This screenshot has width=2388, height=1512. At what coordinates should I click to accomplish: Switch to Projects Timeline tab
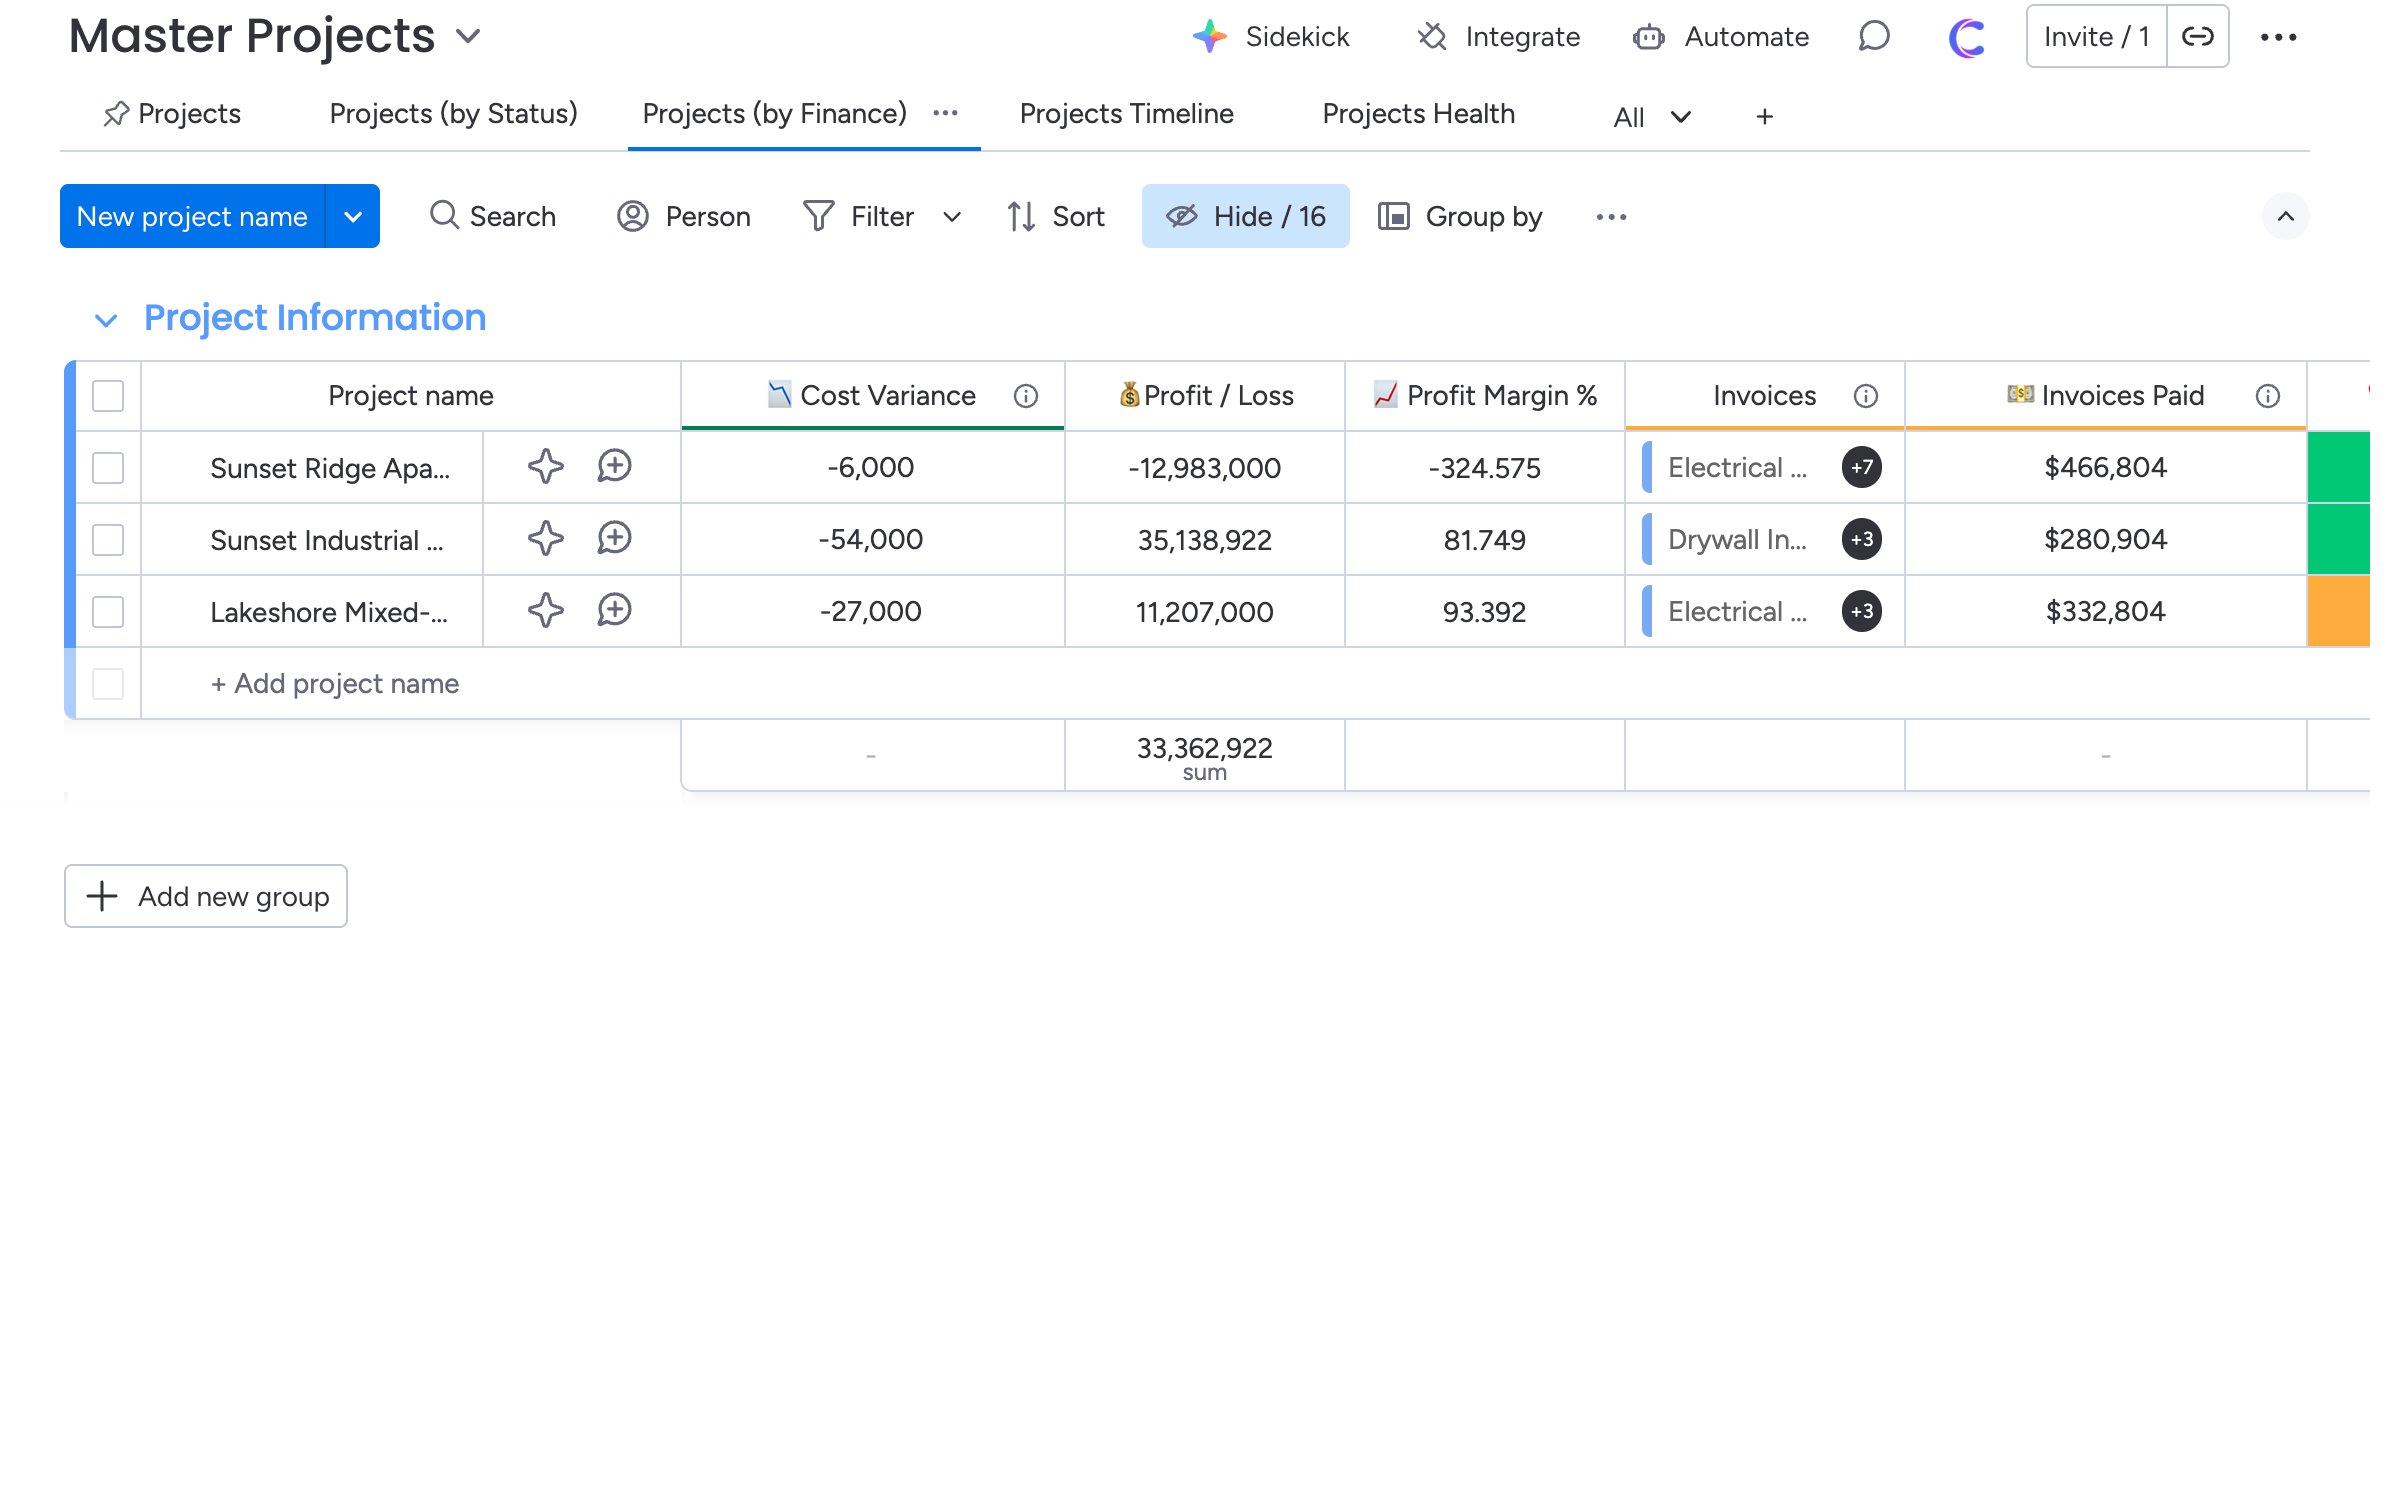coord(1126,114)
